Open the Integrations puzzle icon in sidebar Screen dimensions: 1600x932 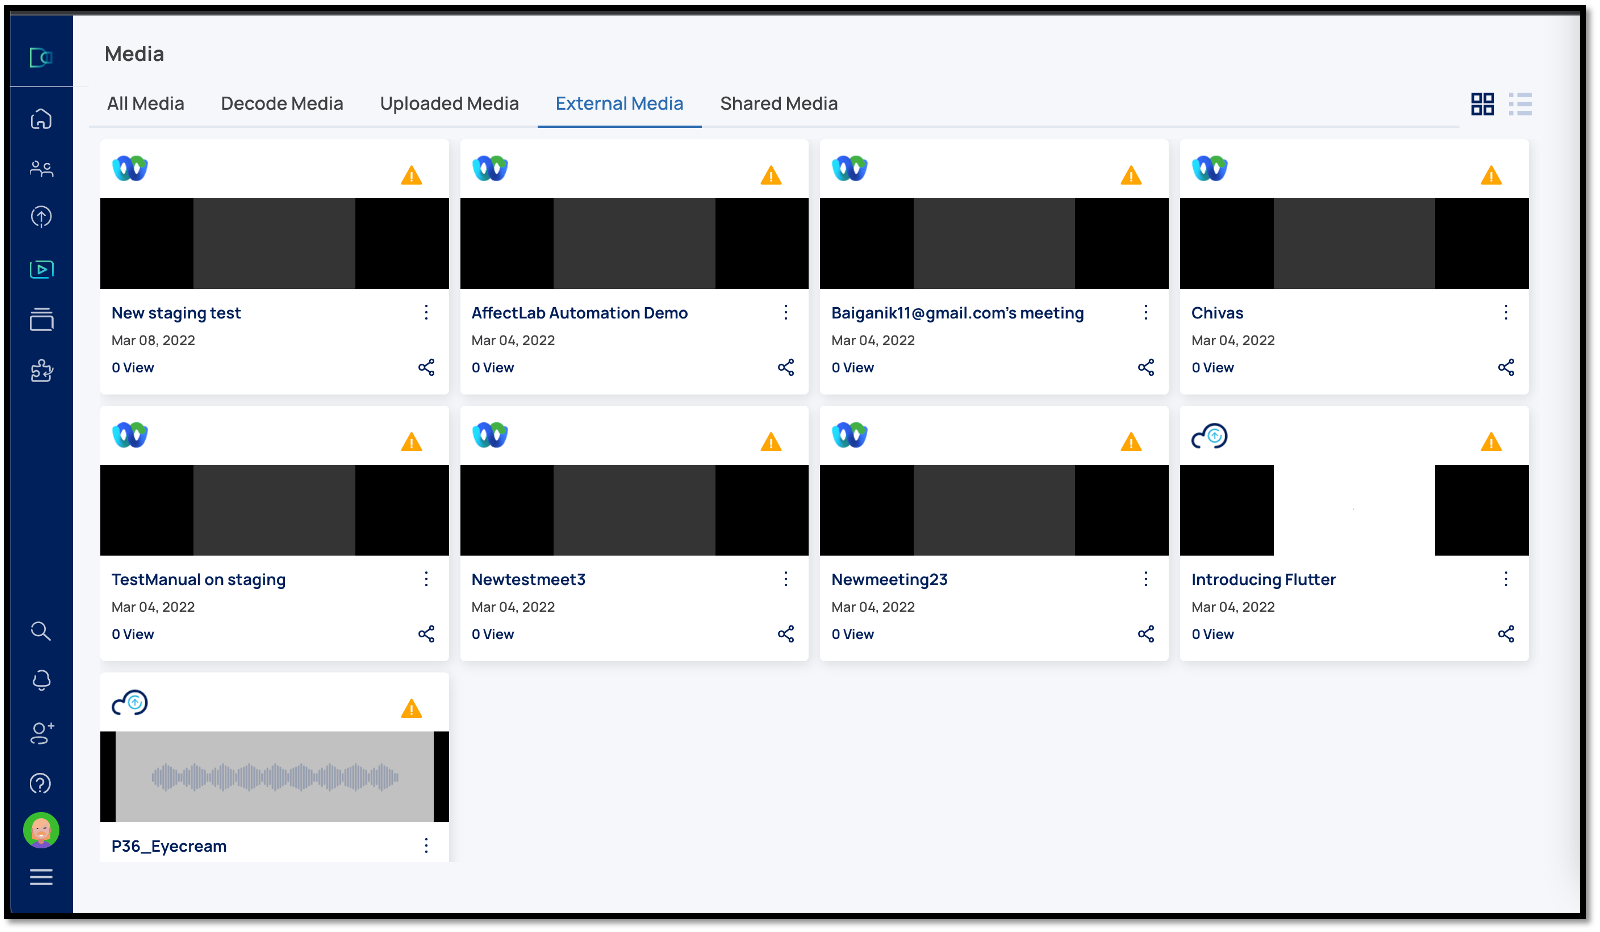pyautogui.click(x=41, y=371)
